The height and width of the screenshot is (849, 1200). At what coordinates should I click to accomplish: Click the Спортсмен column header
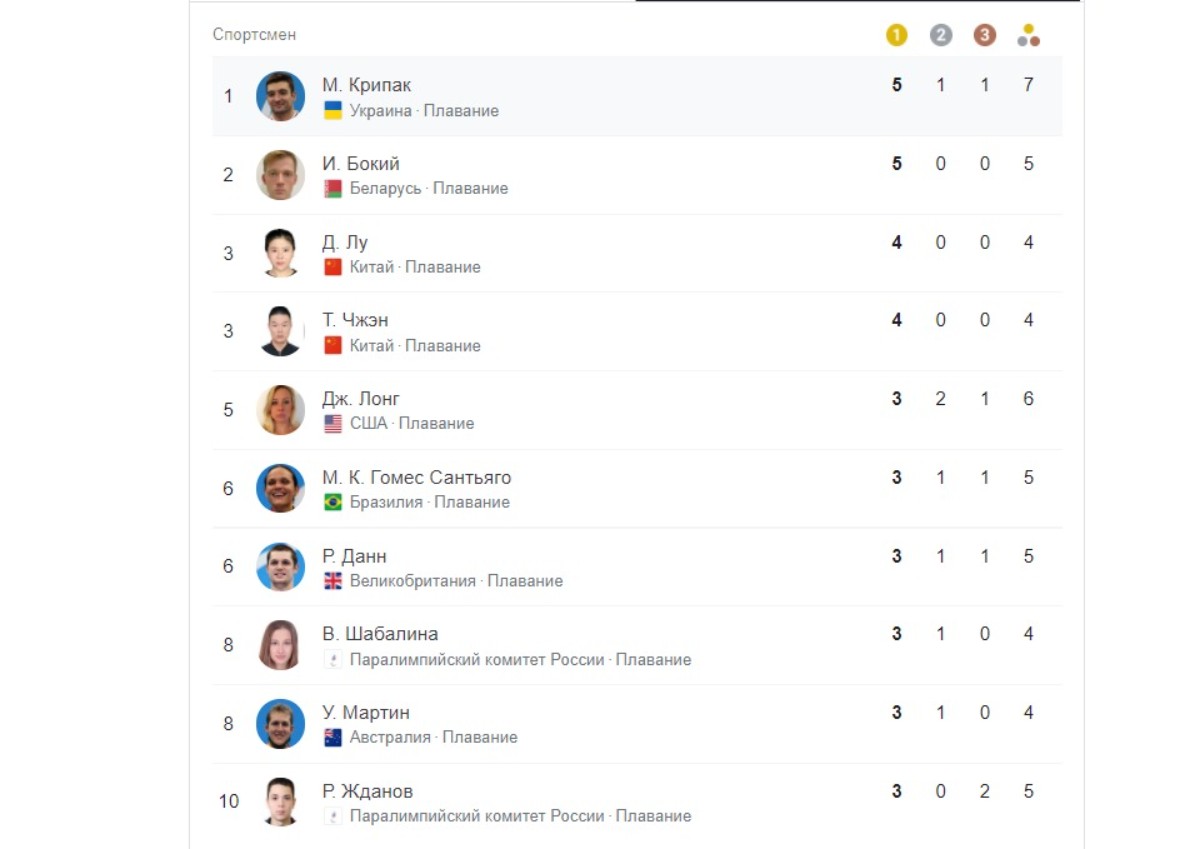tap(254, 35)
